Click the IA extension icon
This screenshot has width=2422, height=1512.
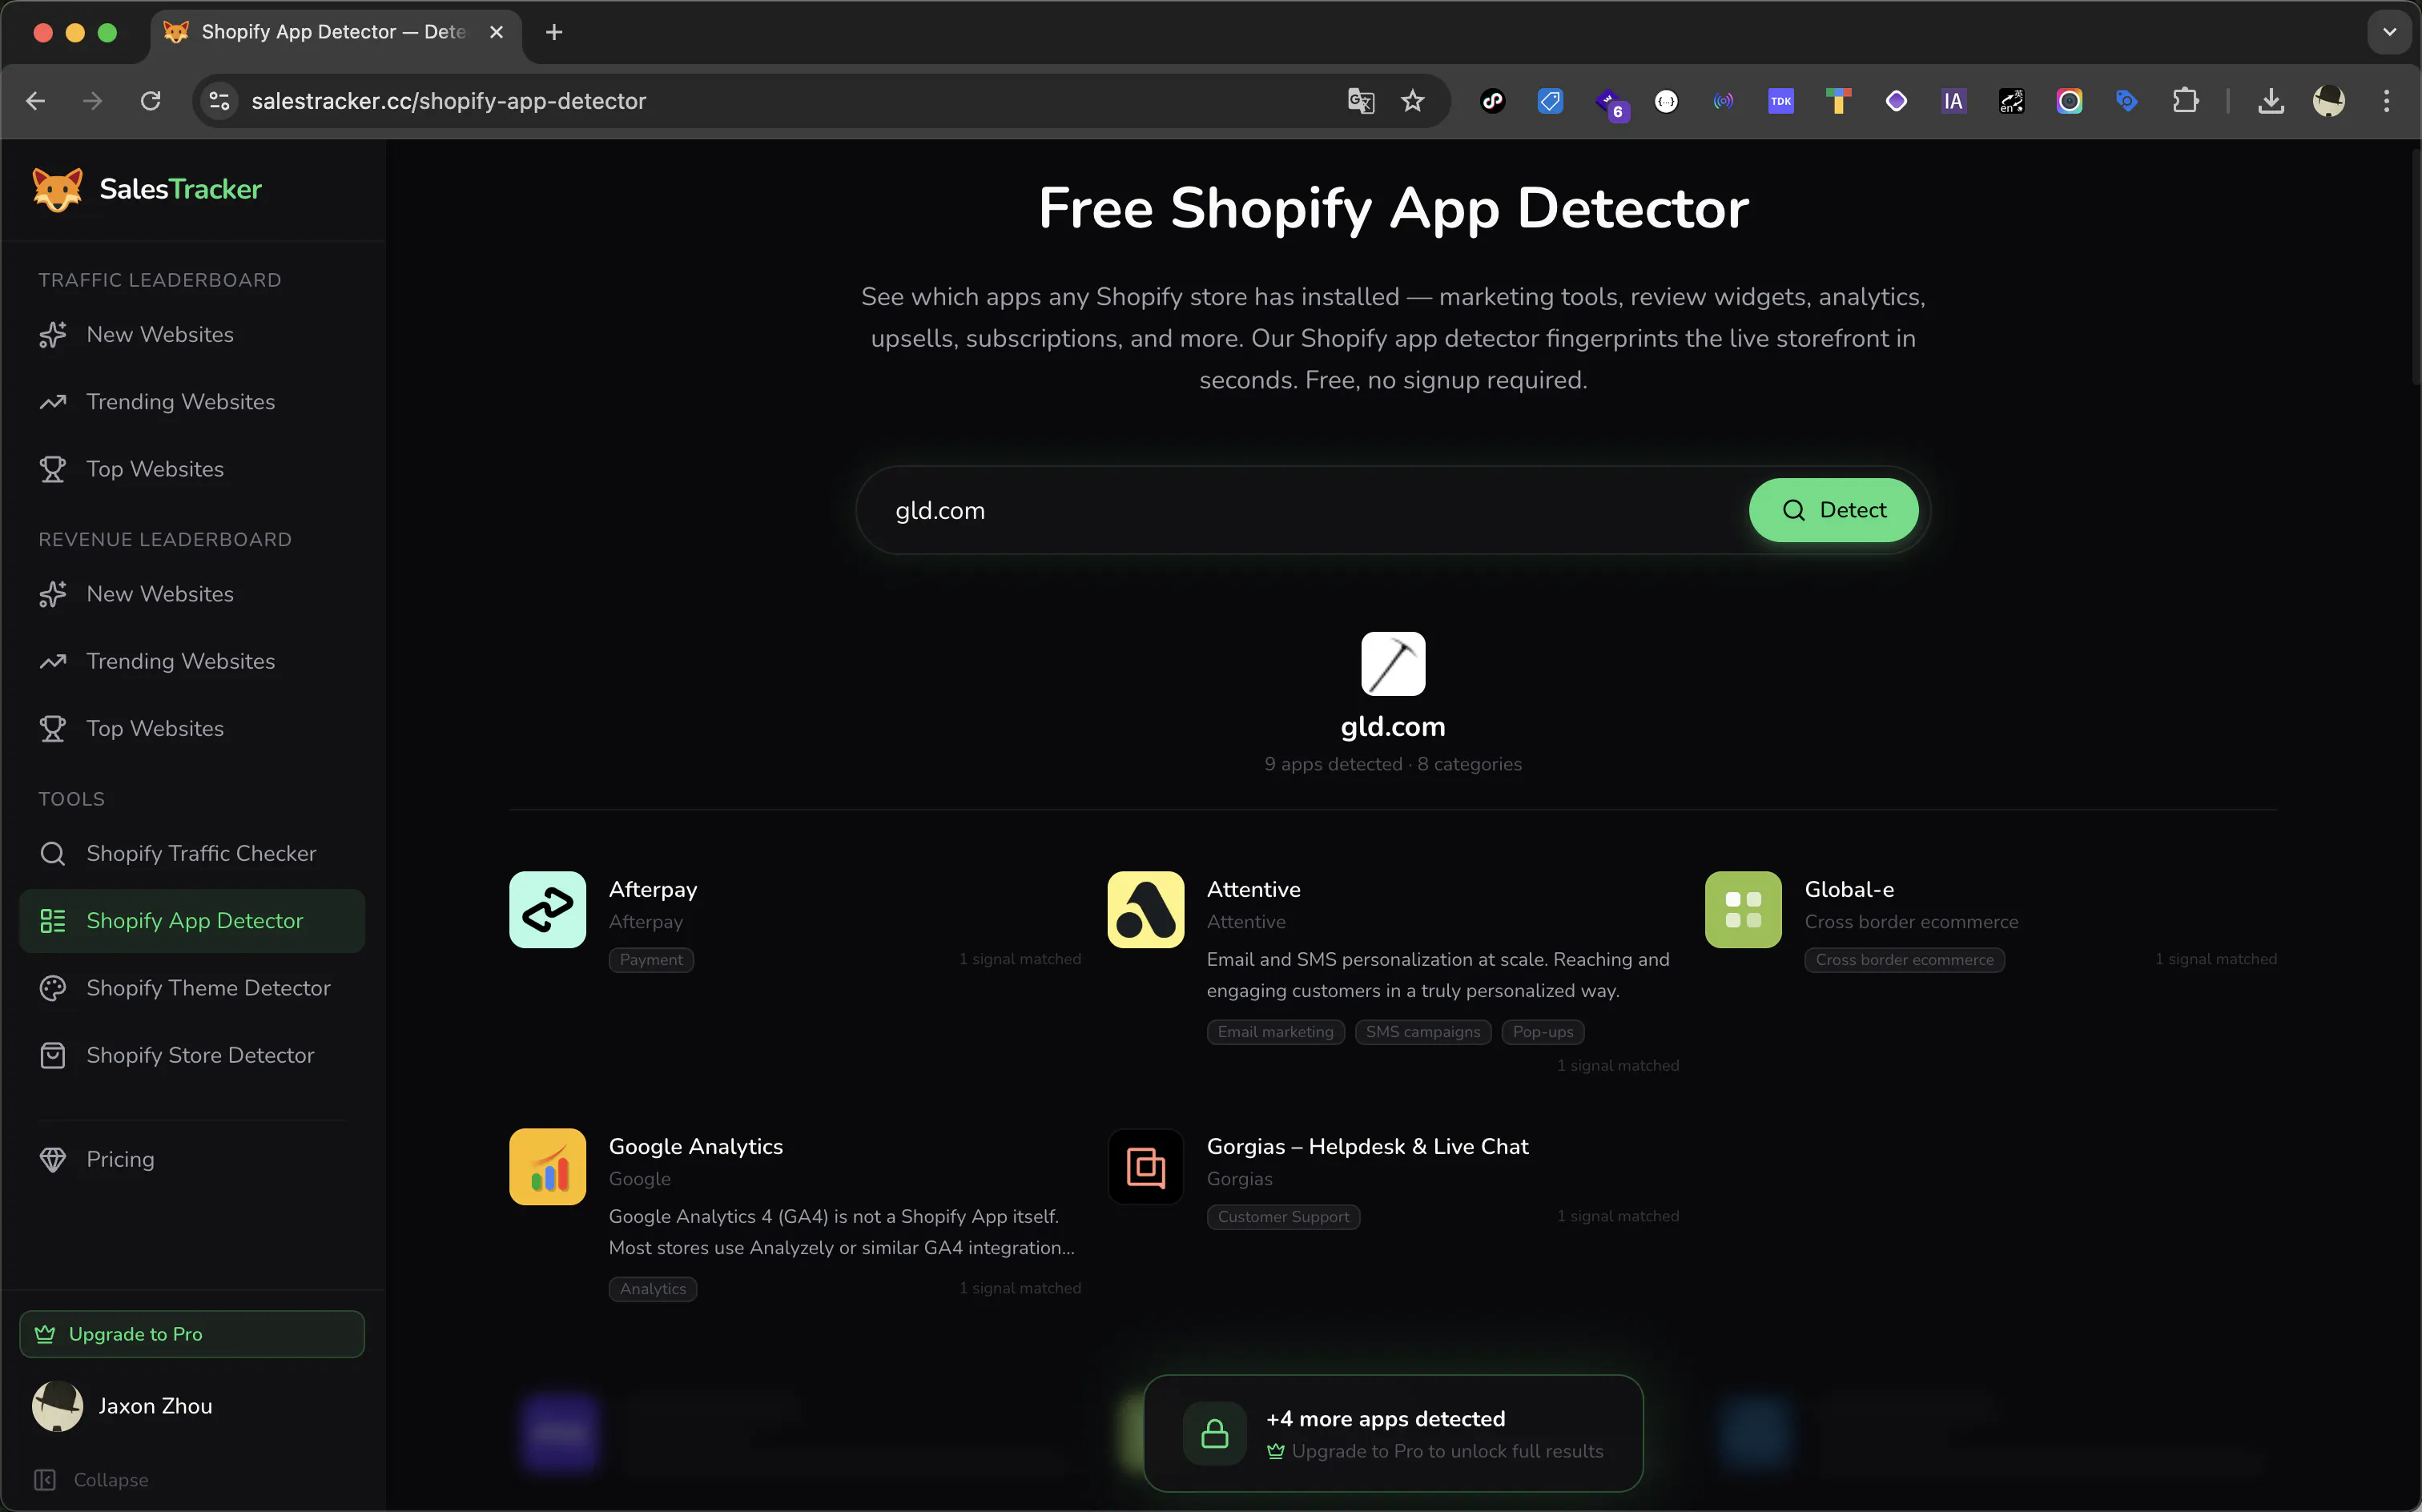coord(1953,101)
